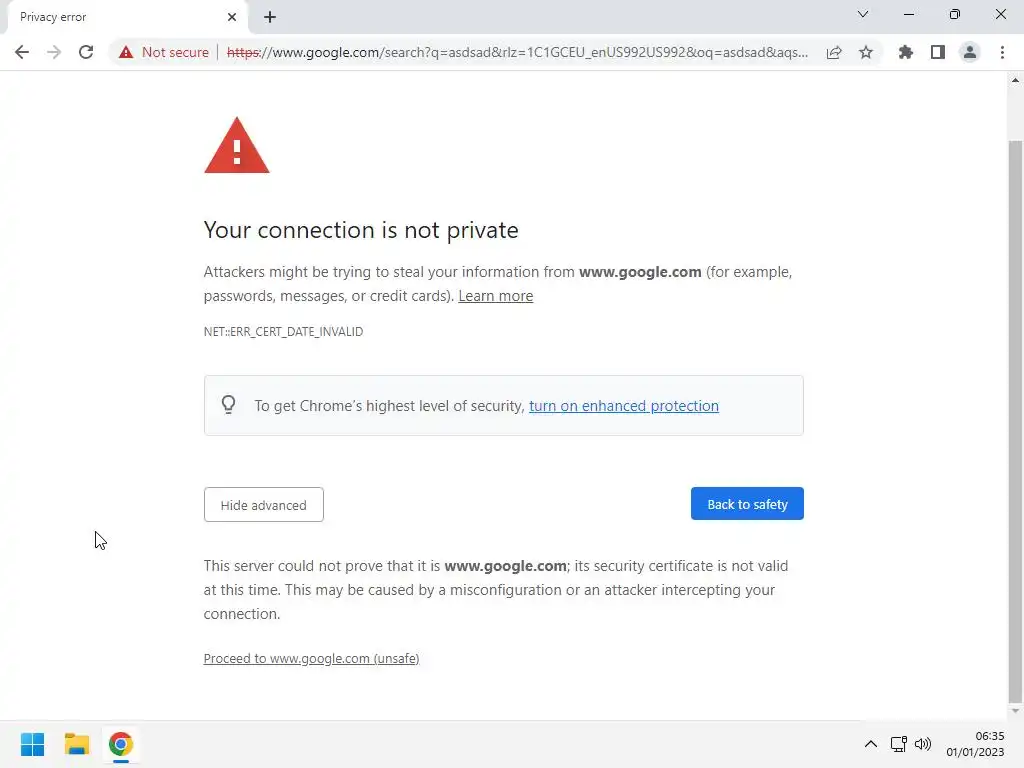Image resolution: width=1024 pixels, height=768 pixels.
Task: Click Back to safety button
Action: click(747, 504)
